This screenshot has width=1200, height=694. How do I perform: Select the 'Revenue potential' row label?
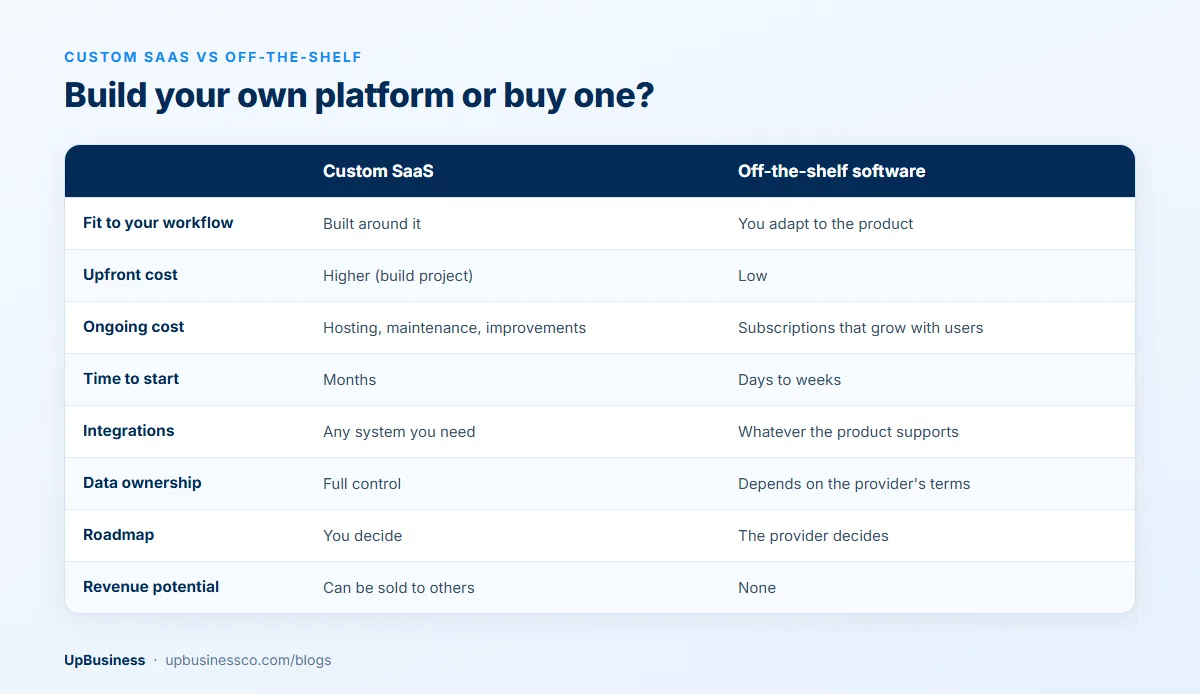click(151, 587)
